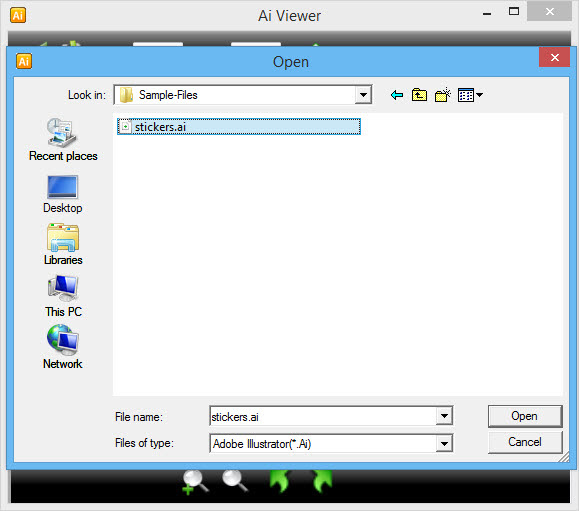Create a new folder icon

point(443,95)
